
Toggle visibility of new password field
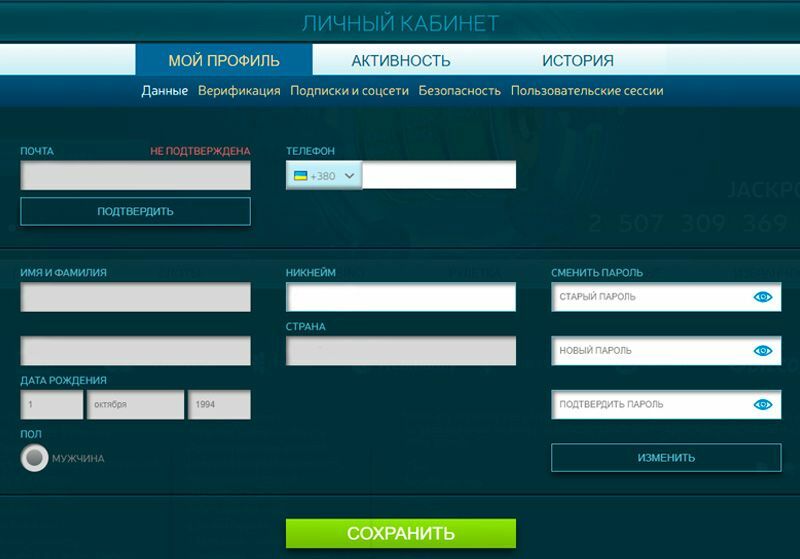pyautogui.click(x=763, y=350)
